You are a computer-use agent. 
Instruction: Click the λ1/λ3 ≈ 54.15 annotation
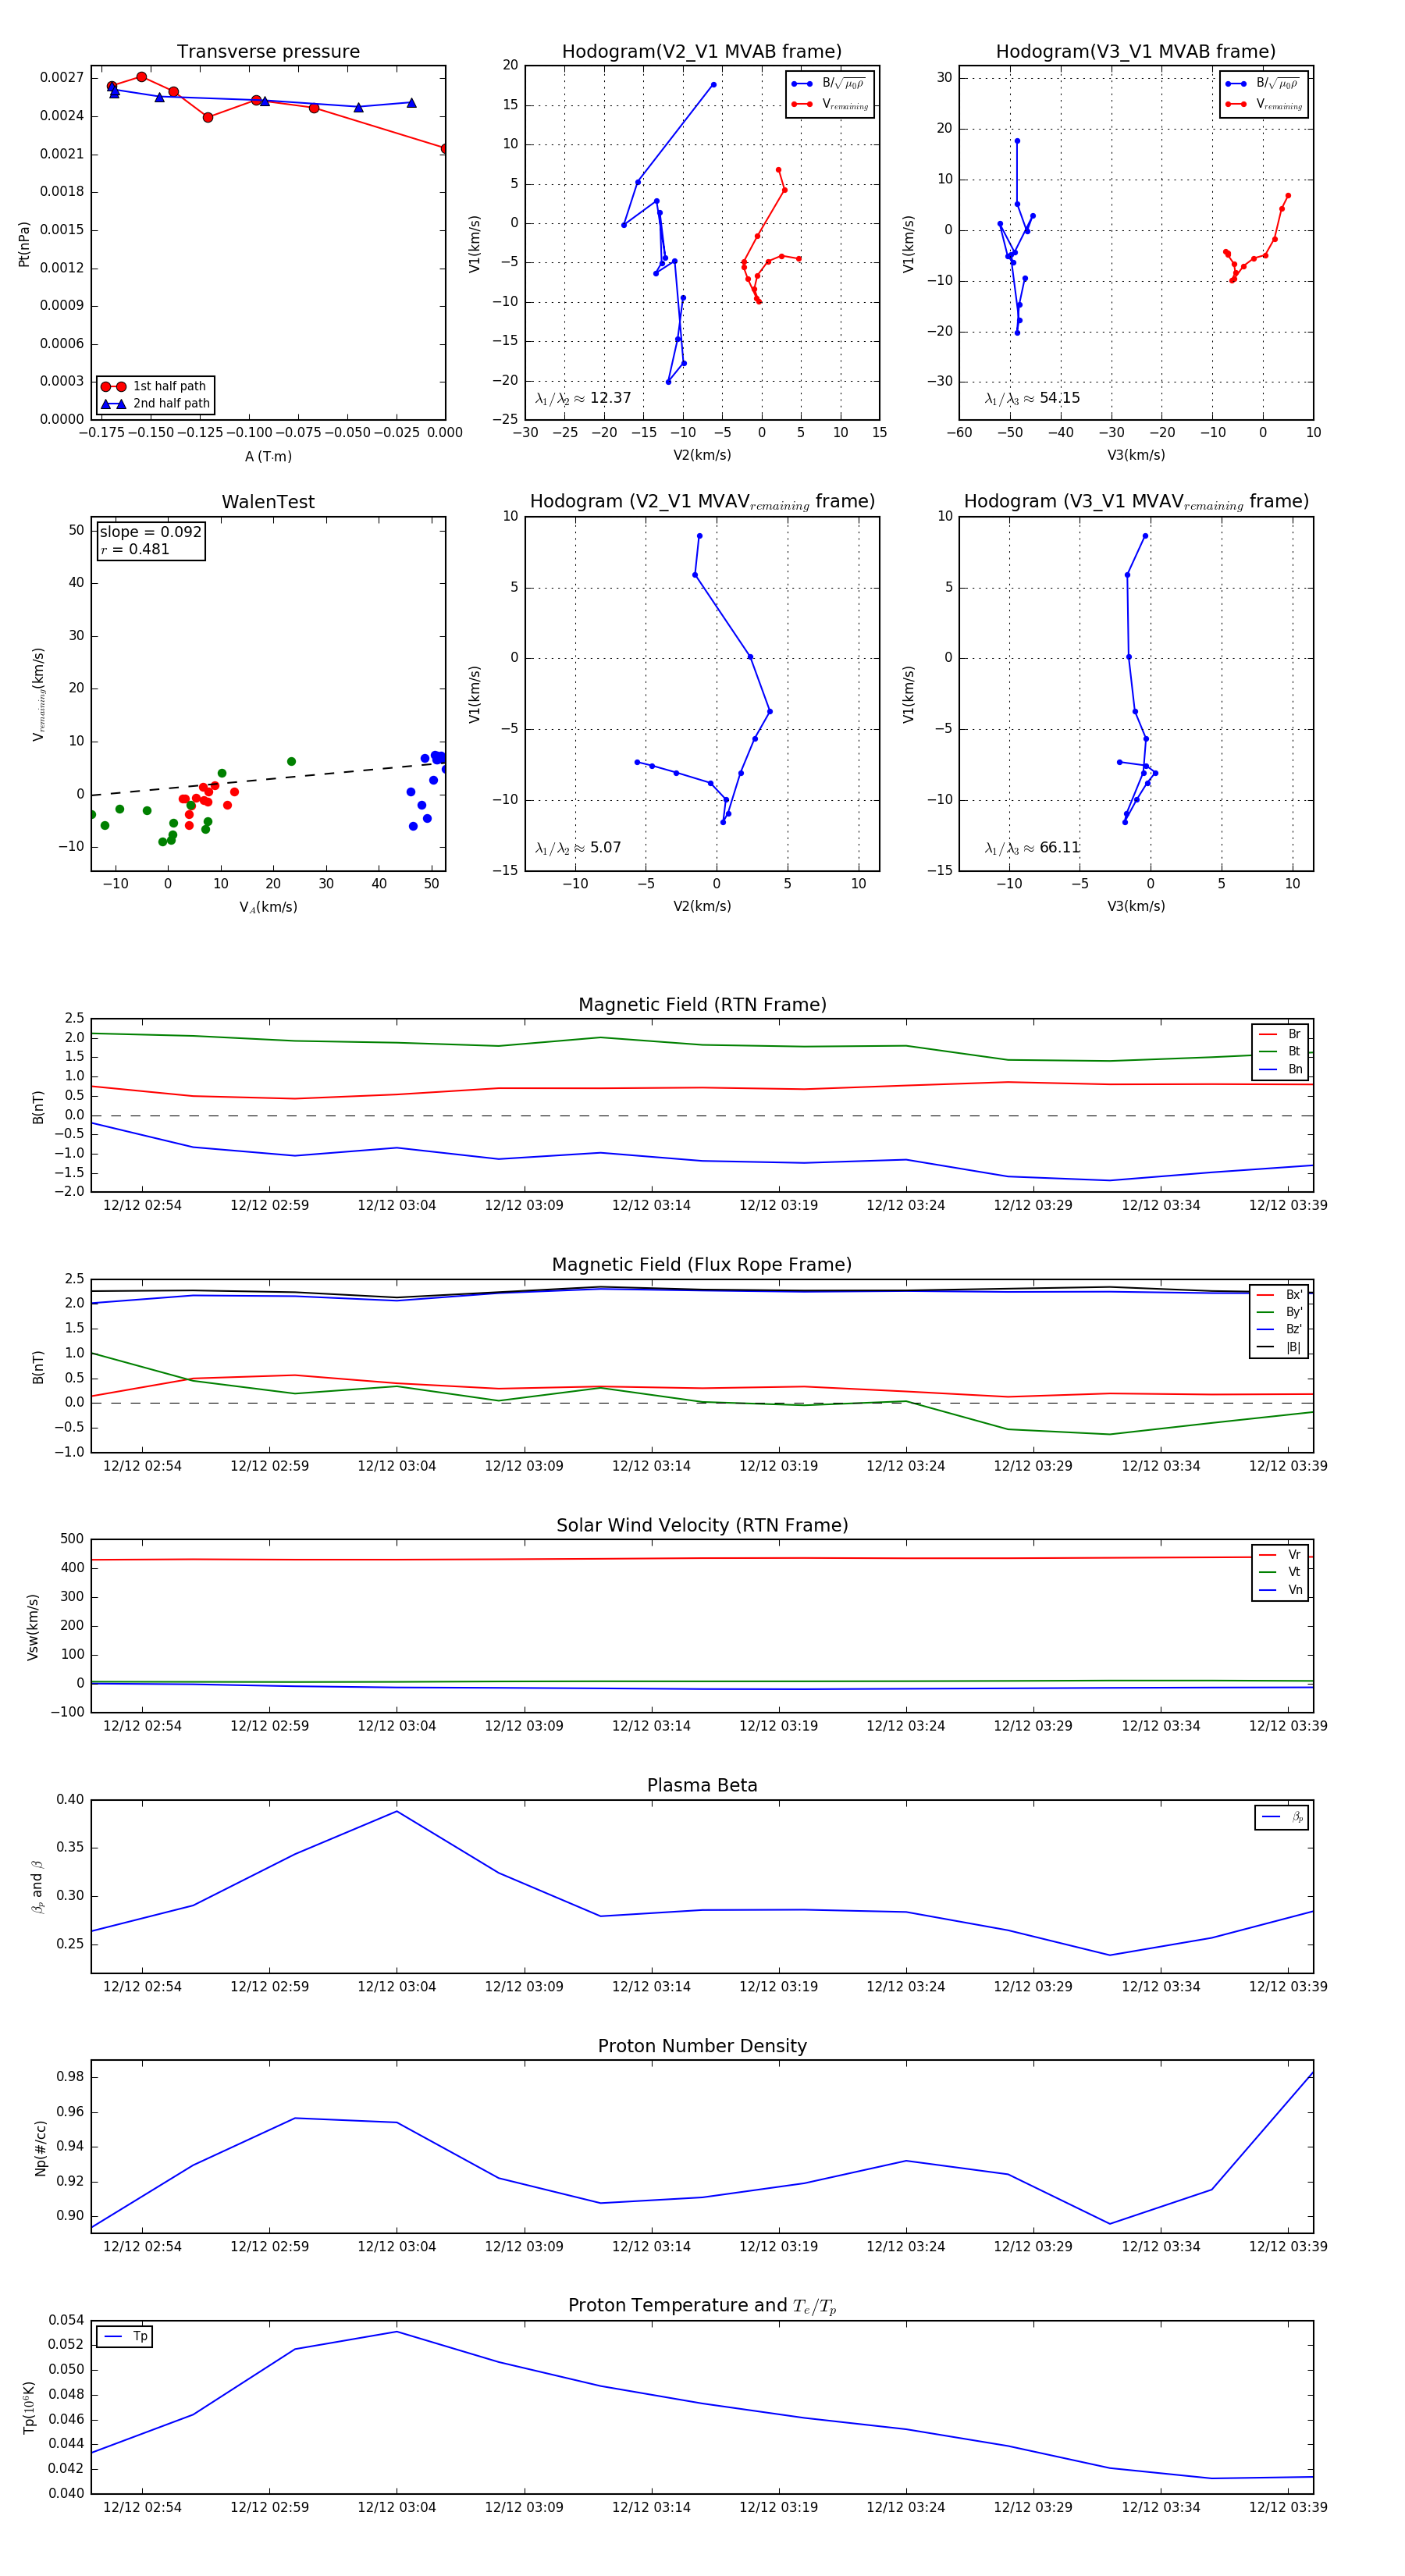click(1032, 398)
